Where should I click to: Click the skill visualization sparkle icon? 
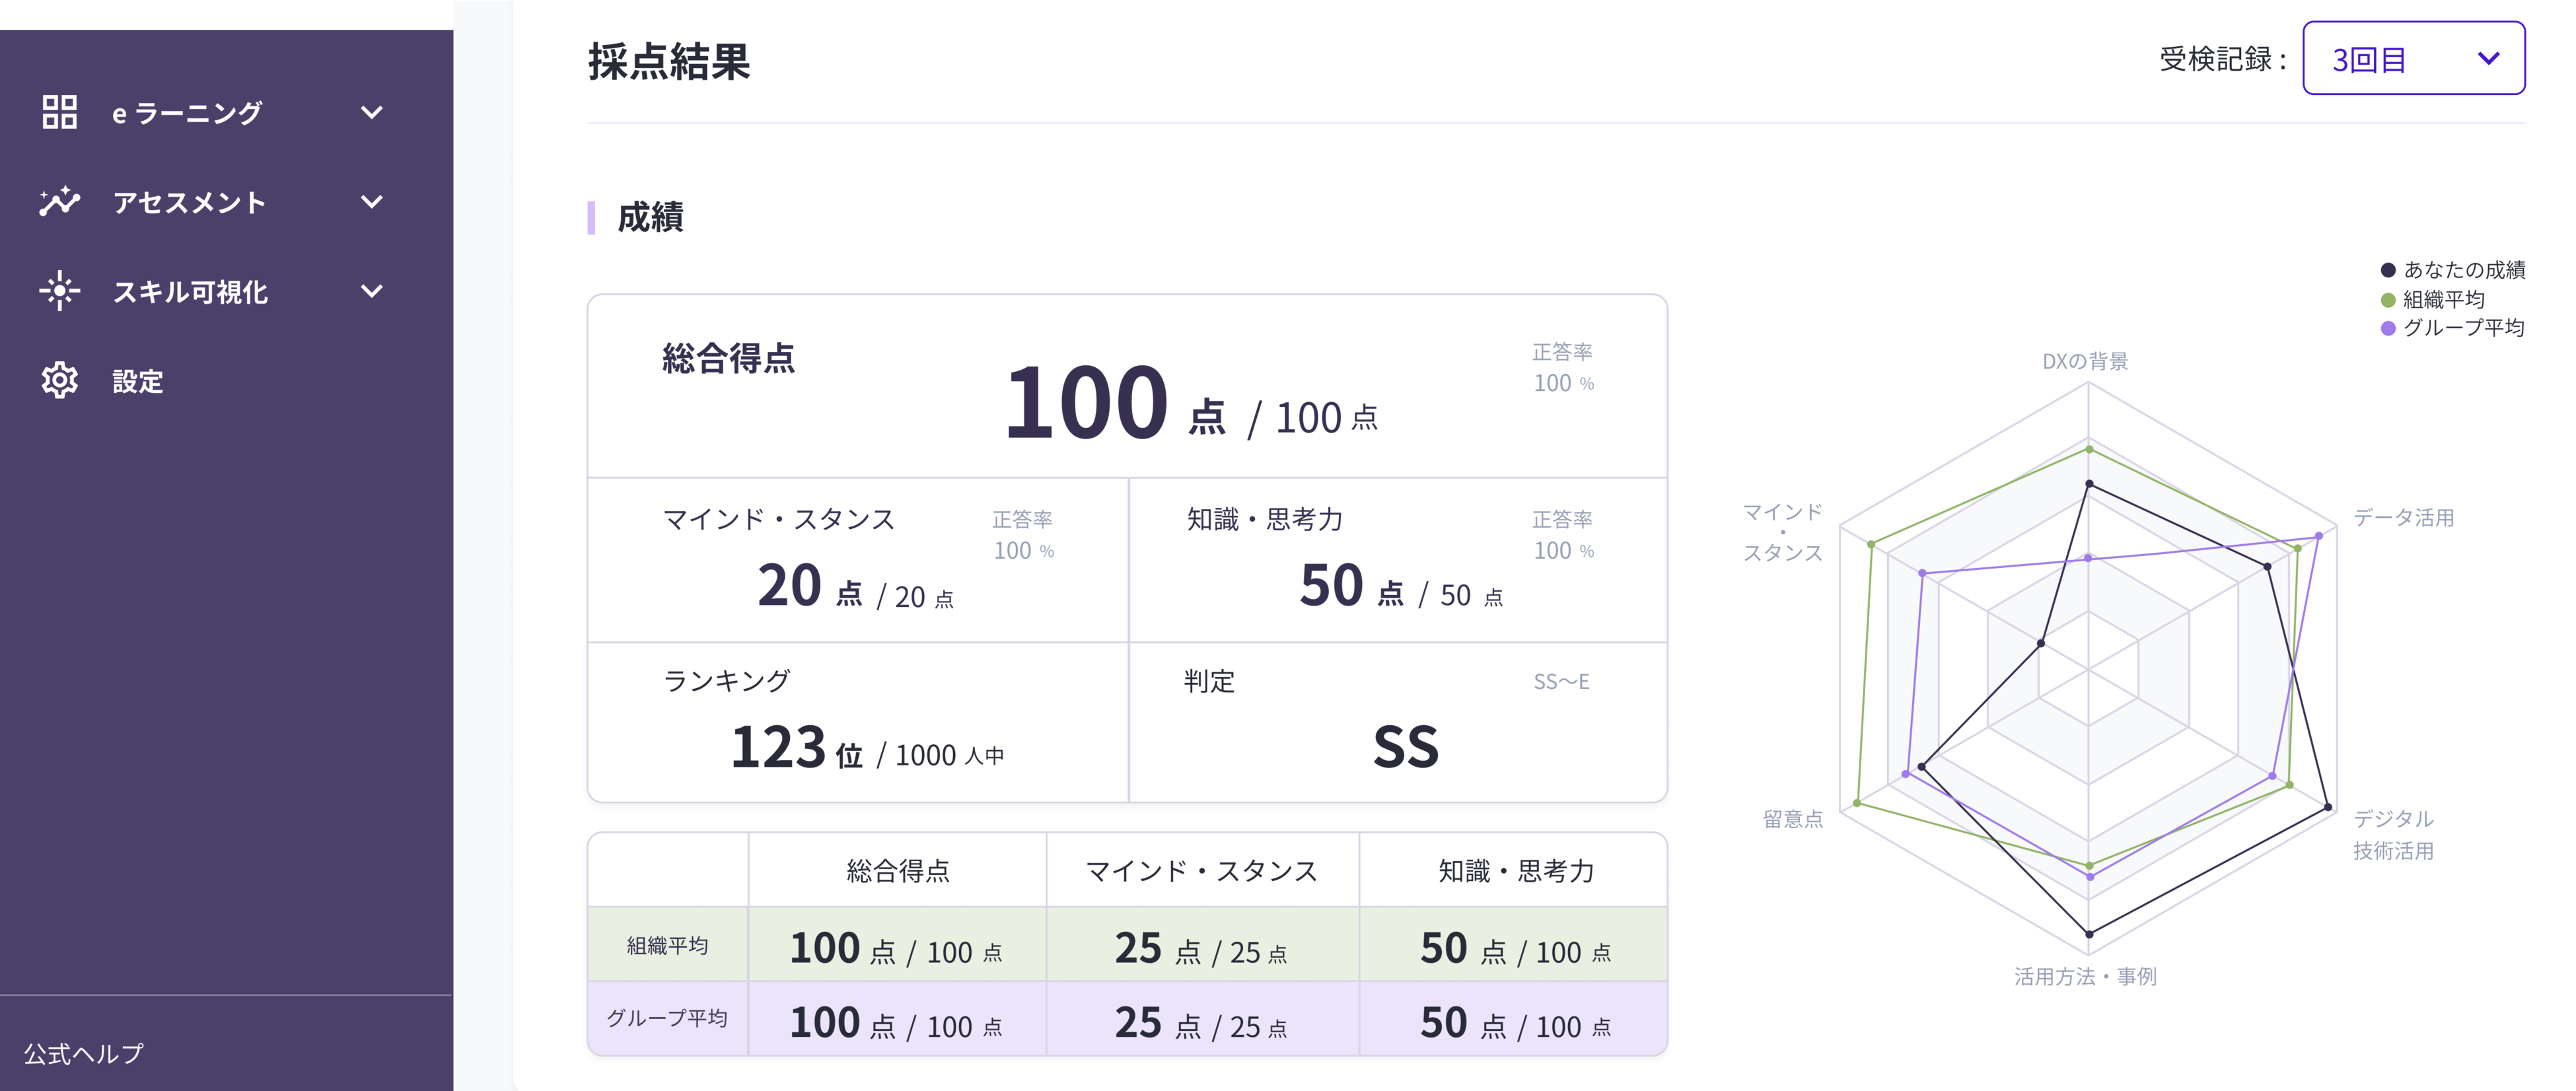coord(60,291)
